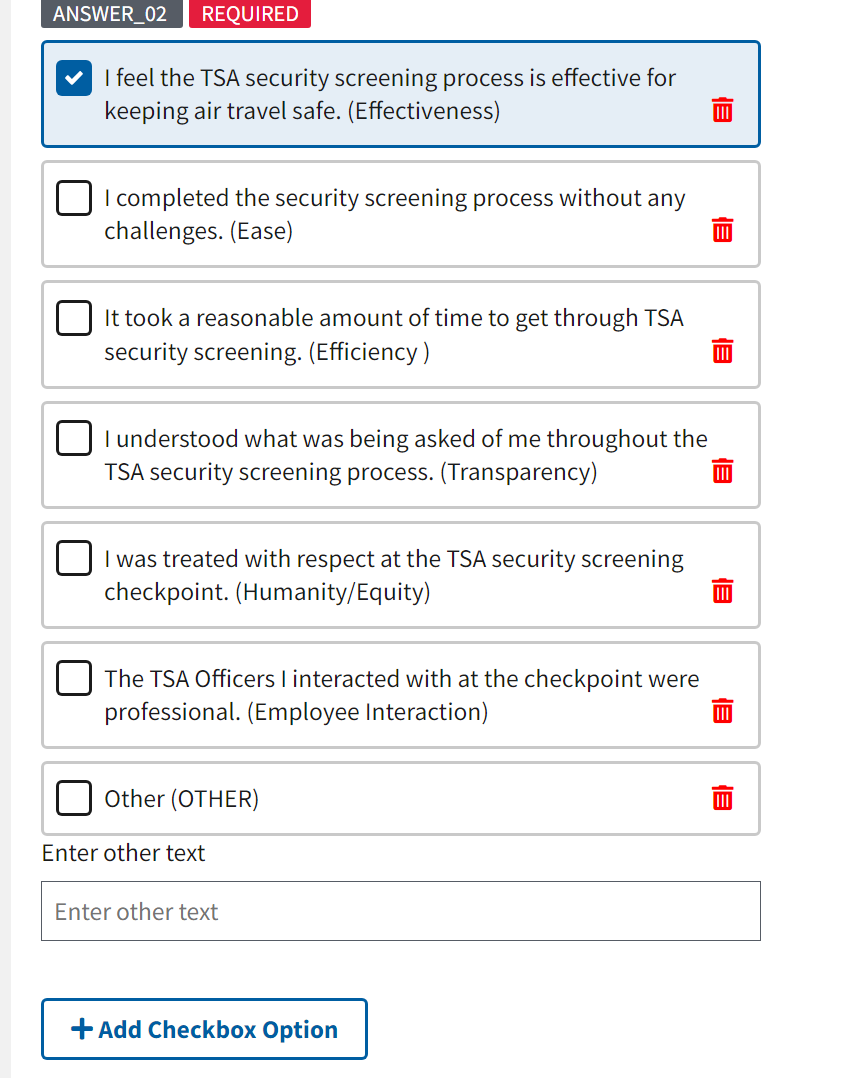The height and width of the screenshot is (1078, 852).
Task: Click the REQUIRED badge
Action: pyautogui.click(x=250, y=14)
